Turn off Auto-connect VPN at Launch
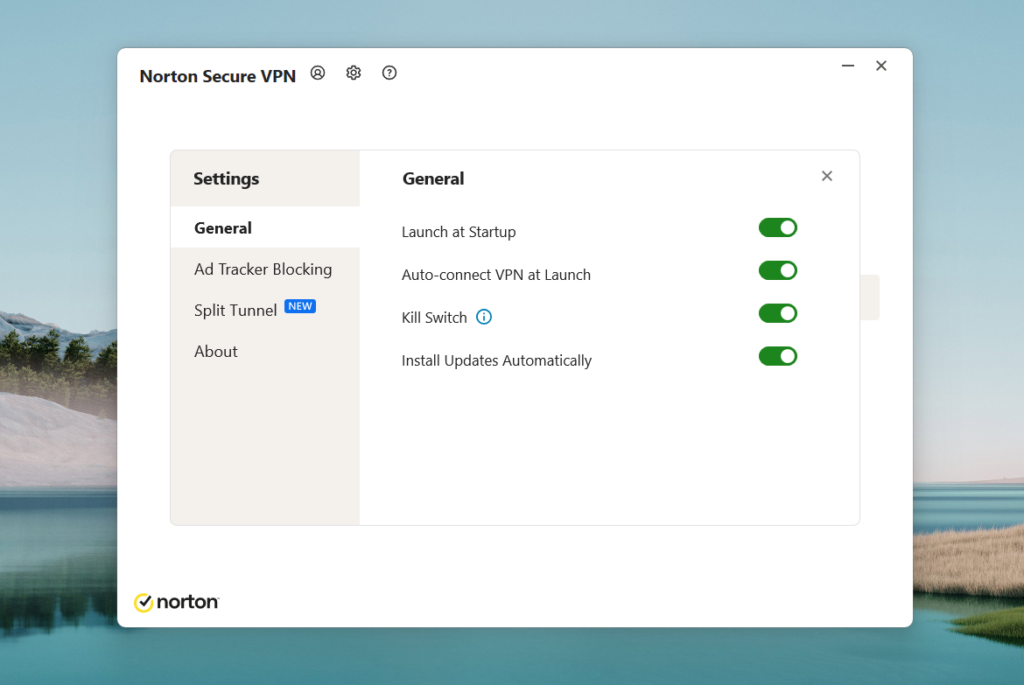This screenshot has height=685, width=1024. (x=778, y=270)
